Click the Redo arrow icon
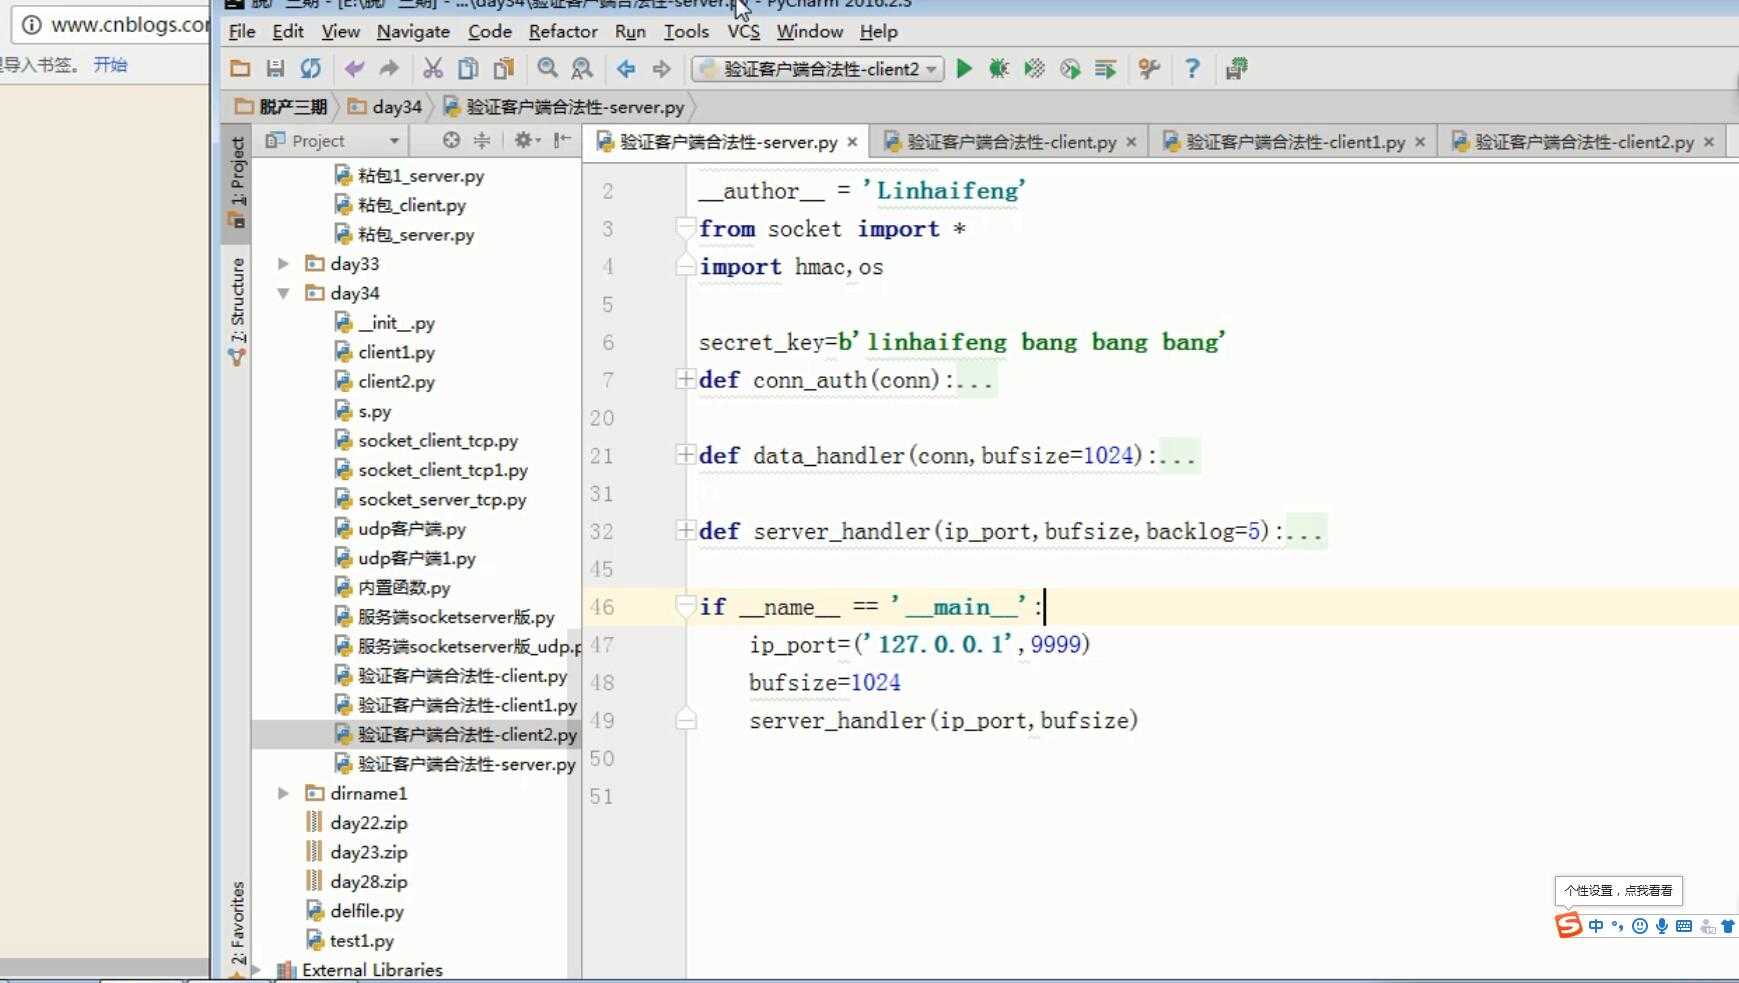Image resolution: width=1739 pixels, height=983 pixels. [x=389, y=69]
